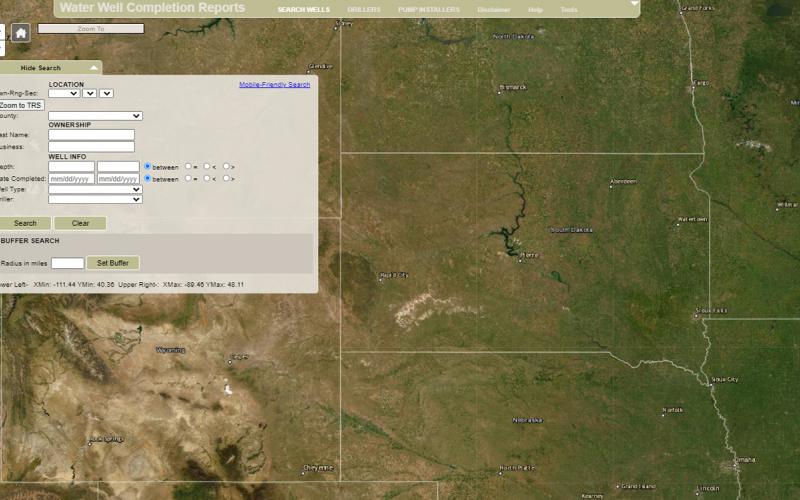This screenshot has height=500, width=800.
Task: Expand the Well Type dropdown
Action: click(95, 189)
